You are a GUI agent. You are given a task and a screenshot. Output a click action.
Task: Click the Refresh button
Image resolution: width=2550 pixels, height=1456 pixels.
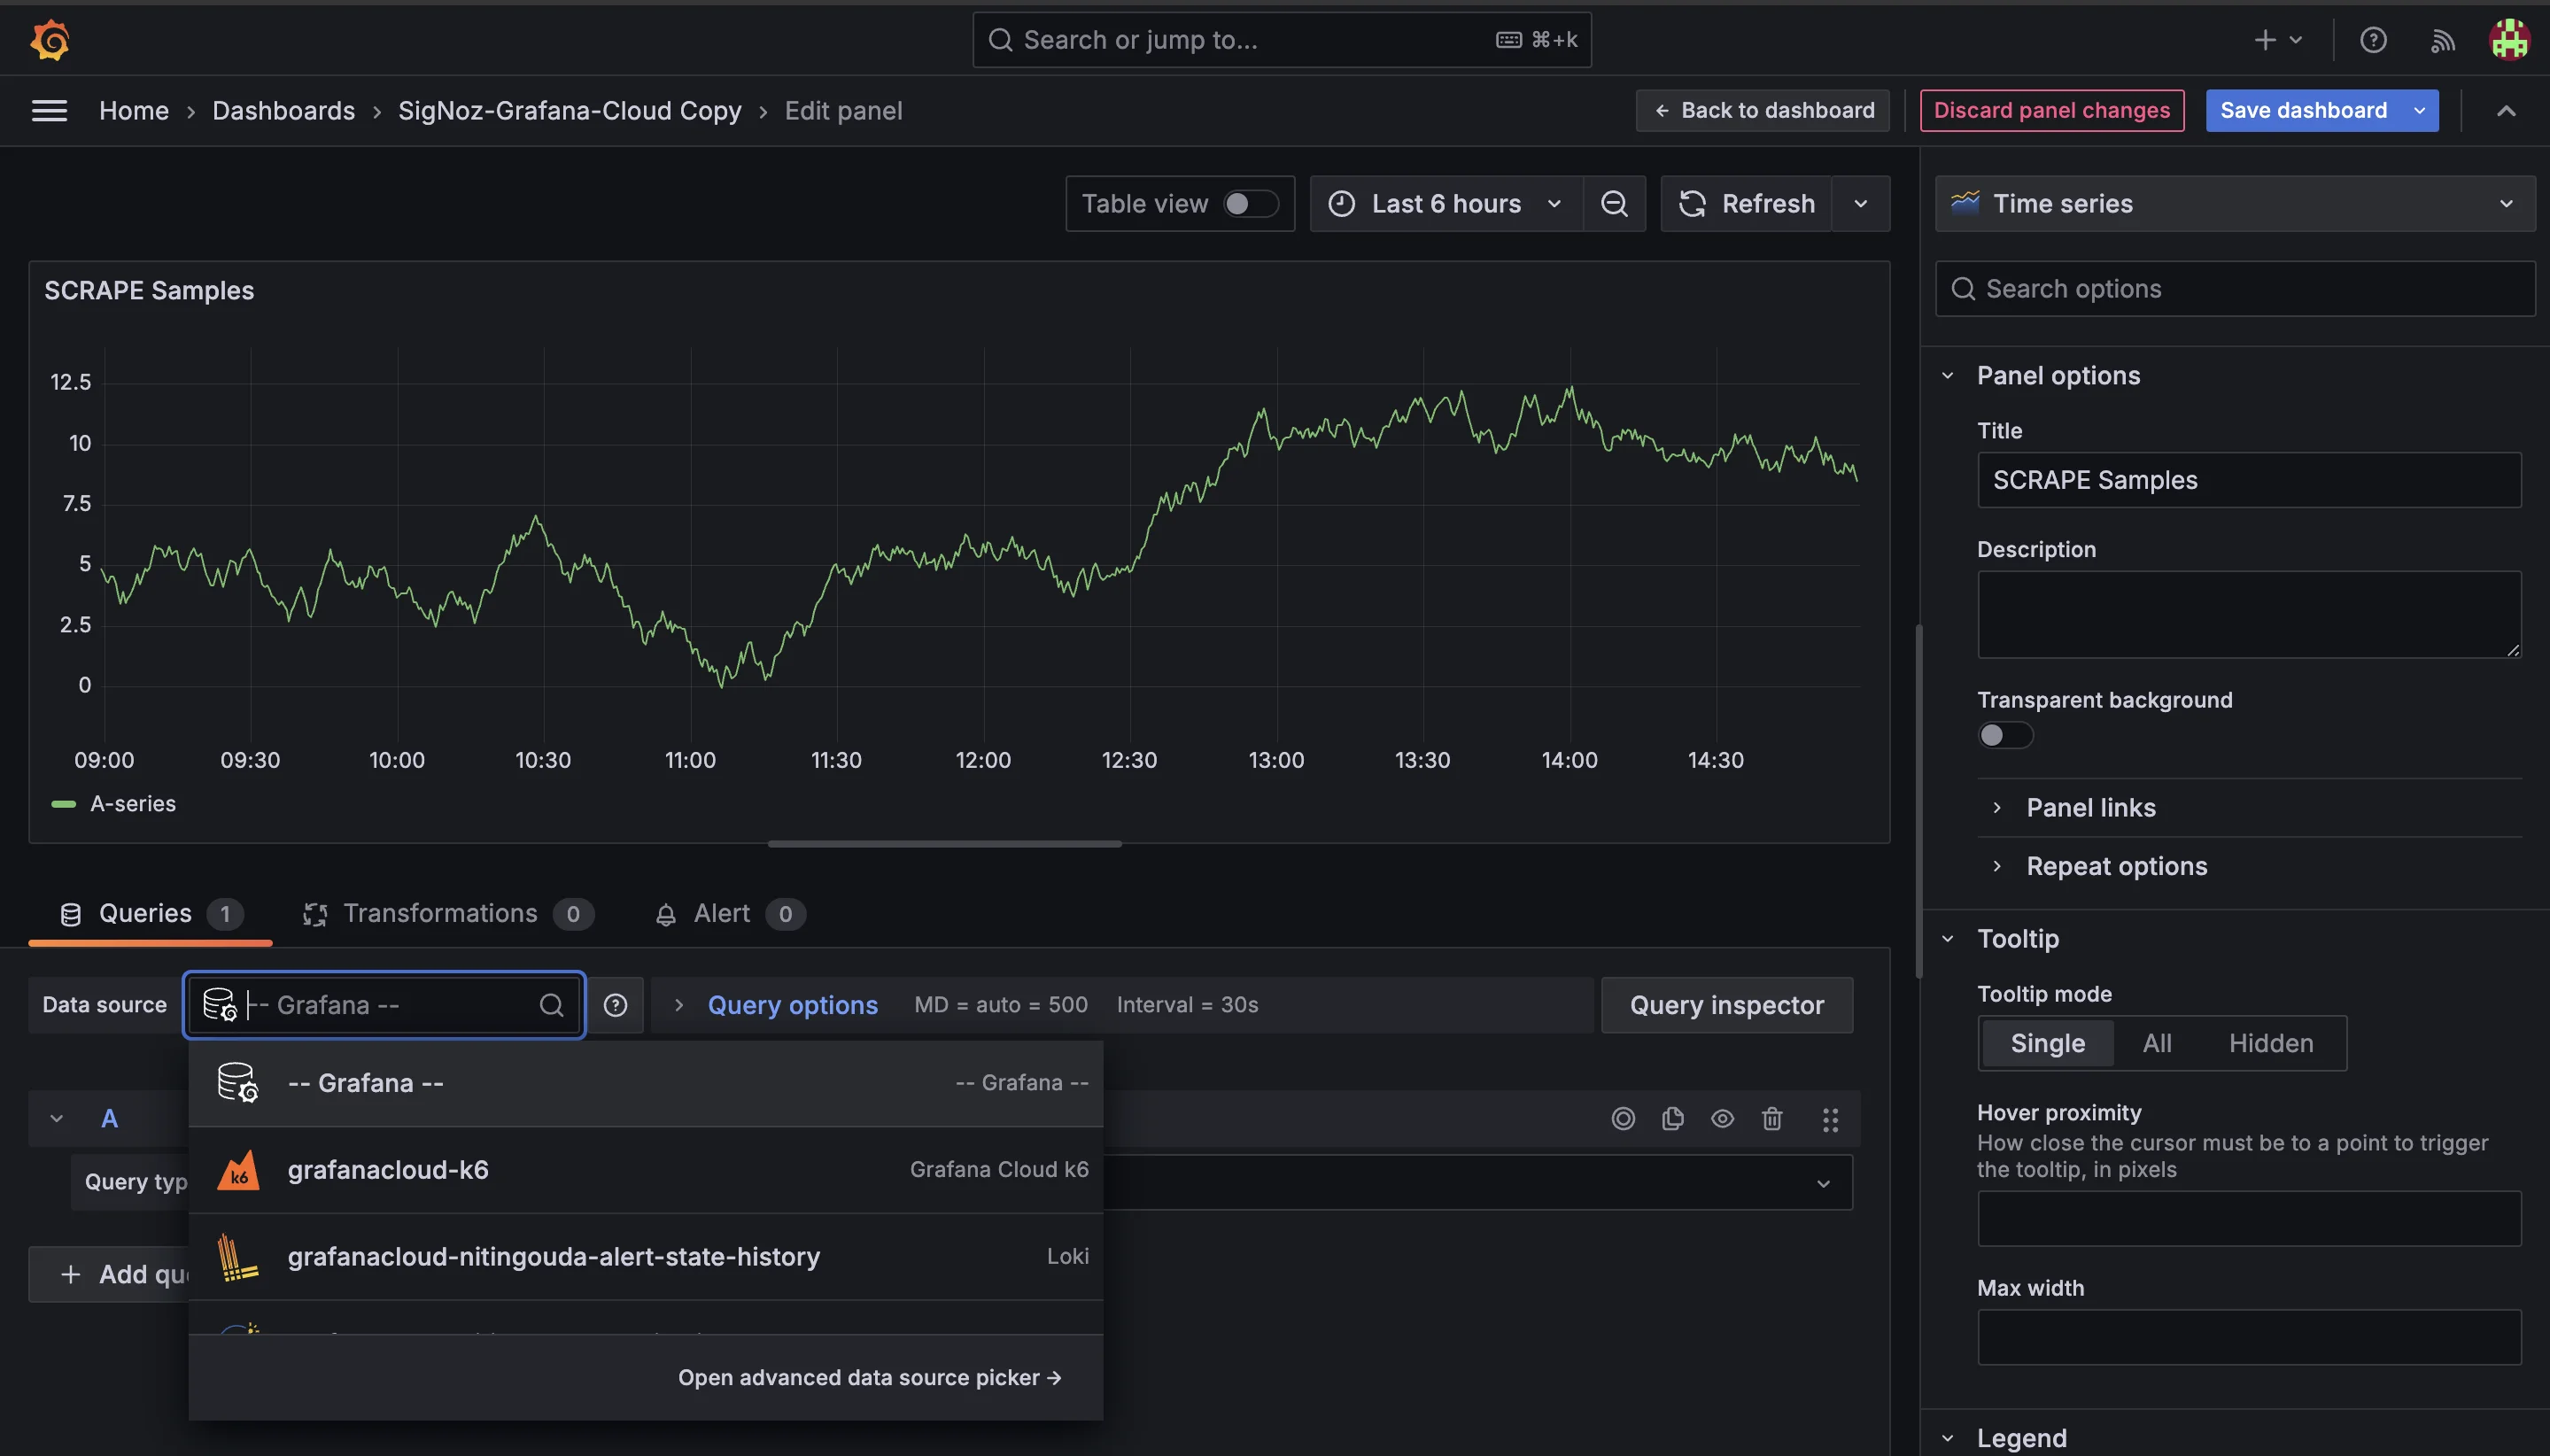(x=1745, y=204)
